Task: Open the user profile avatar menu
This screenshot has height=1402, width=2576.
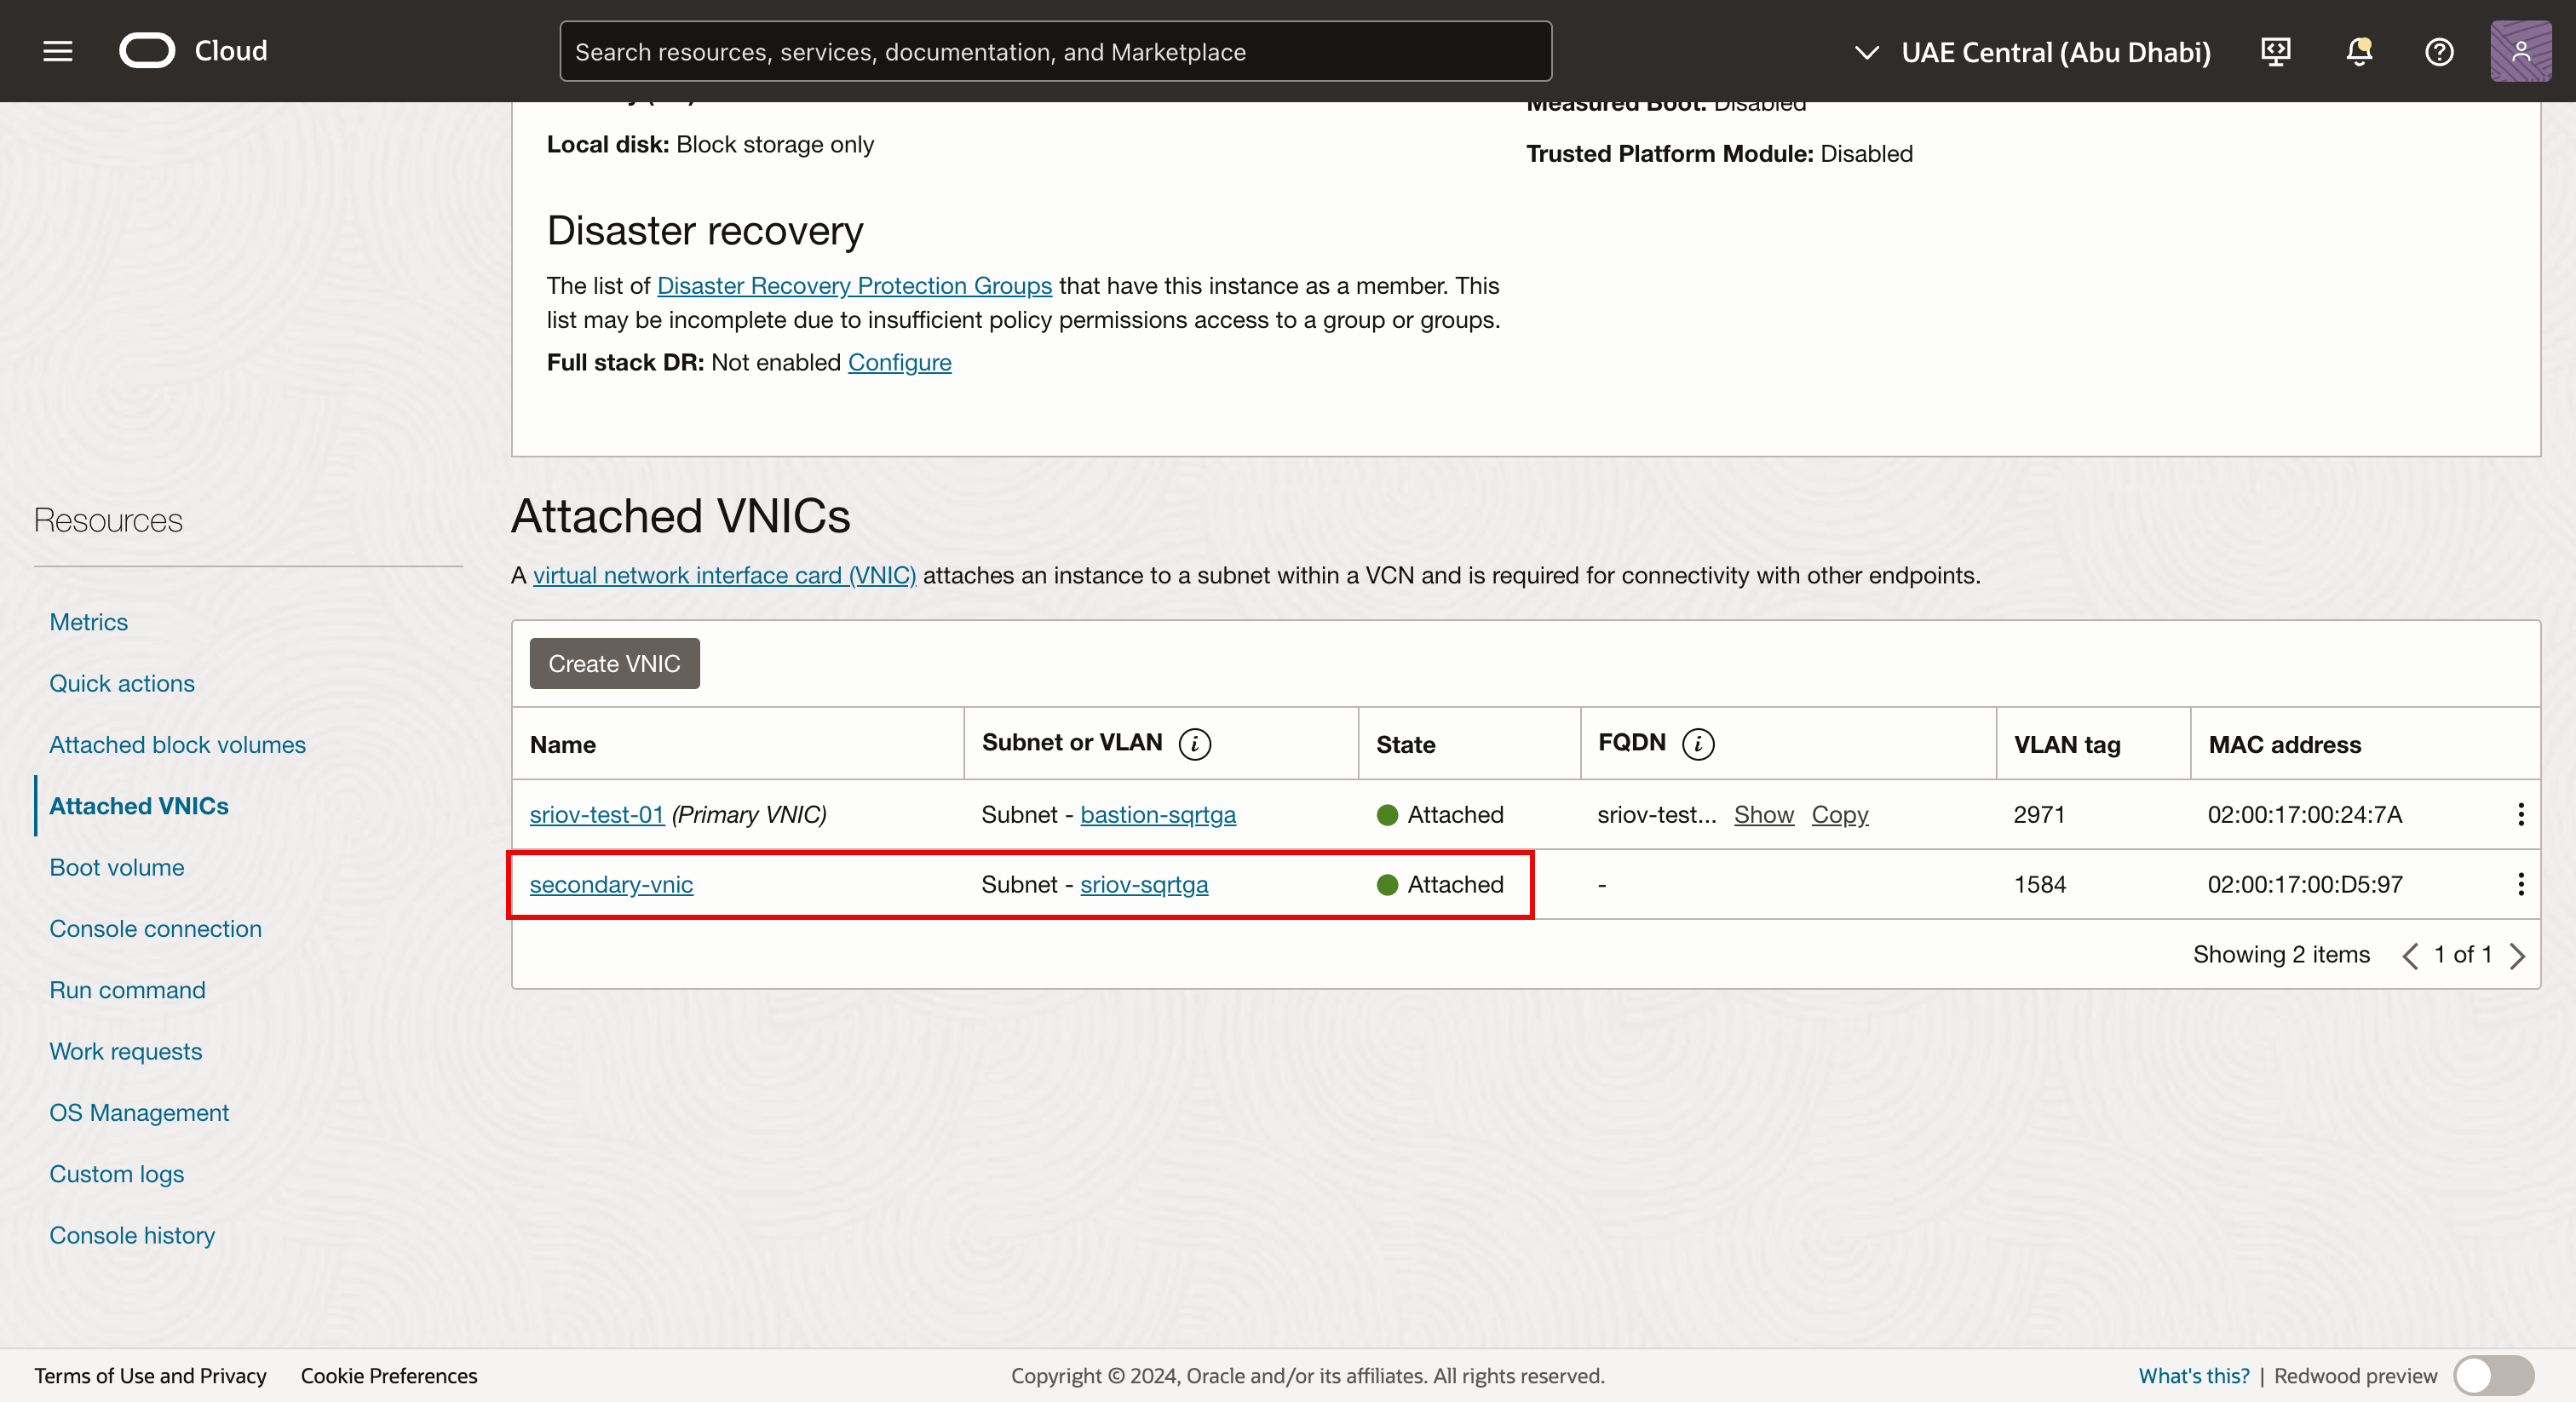Action: click(2520, 51)
